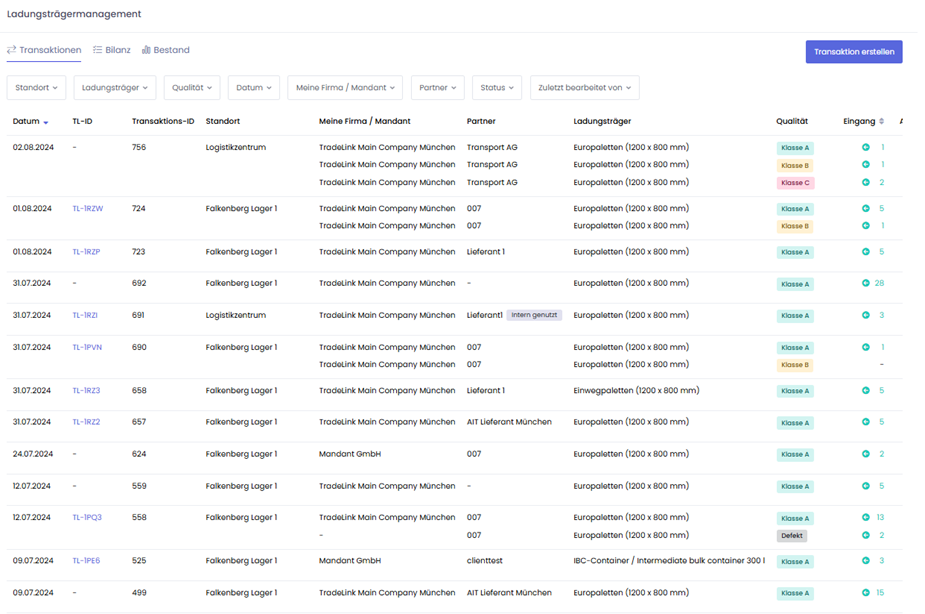Expand the Ladungsträger filter dropdown
The width and height of the screenshot is (925, 614).
pos(114,88)
